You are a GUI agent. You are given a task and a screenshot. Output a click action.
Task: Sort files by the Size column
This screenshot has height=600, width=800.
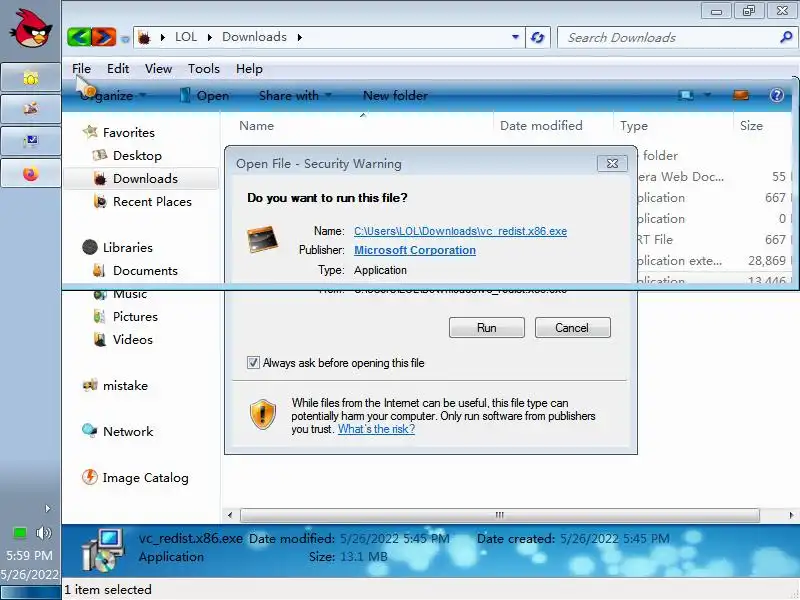751,126
